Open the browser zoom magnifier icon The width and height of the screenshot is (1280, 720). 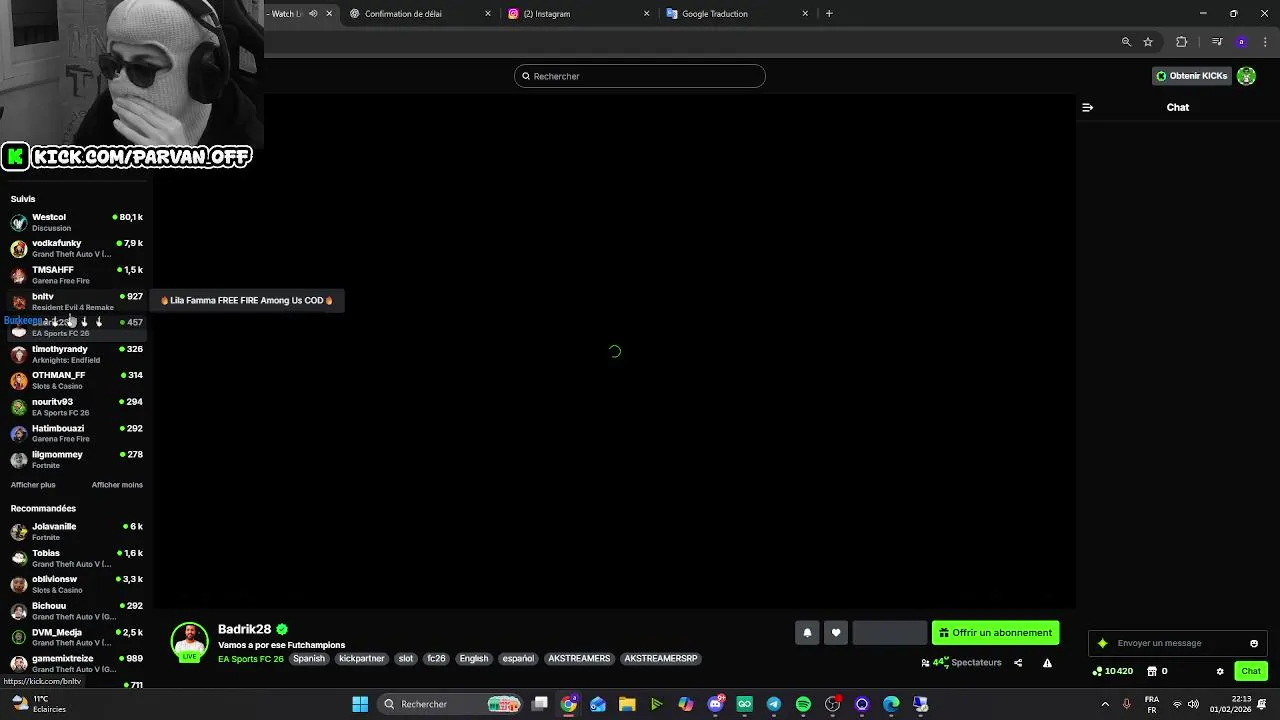1126,42
